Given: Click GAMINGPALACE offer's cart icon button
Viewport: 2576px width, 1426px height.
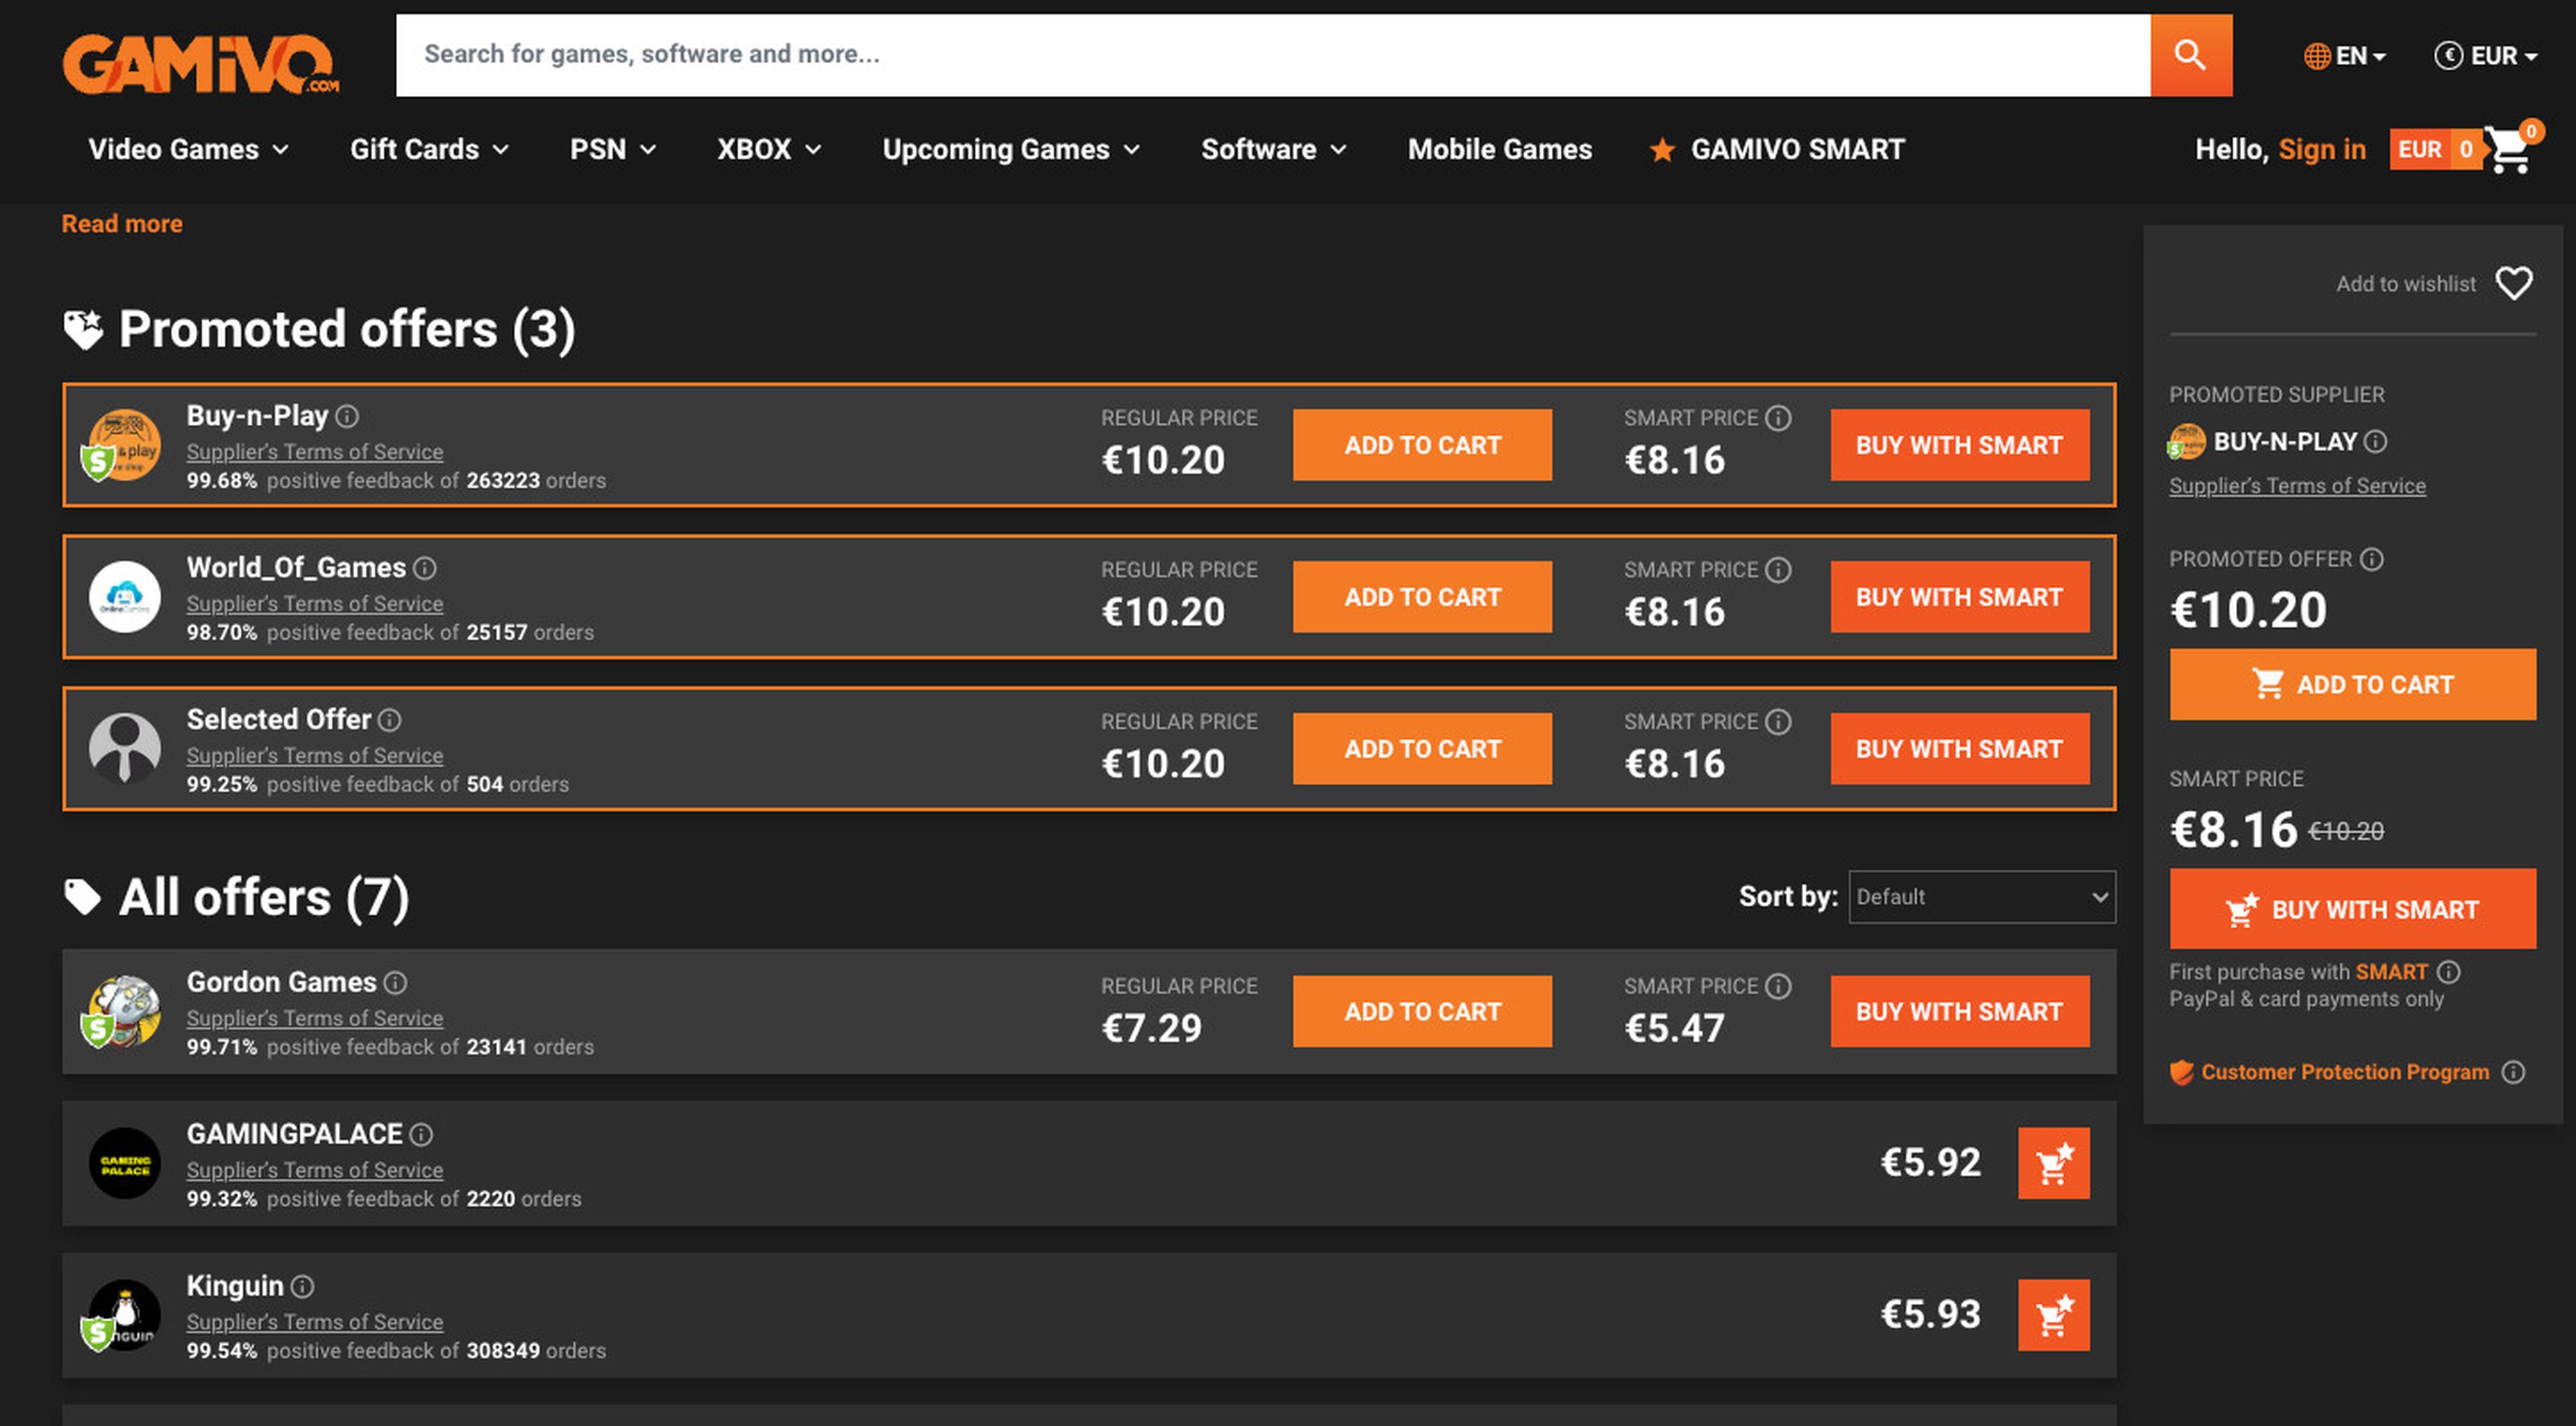Looking at the screenshot, I should (2053, 1163).
